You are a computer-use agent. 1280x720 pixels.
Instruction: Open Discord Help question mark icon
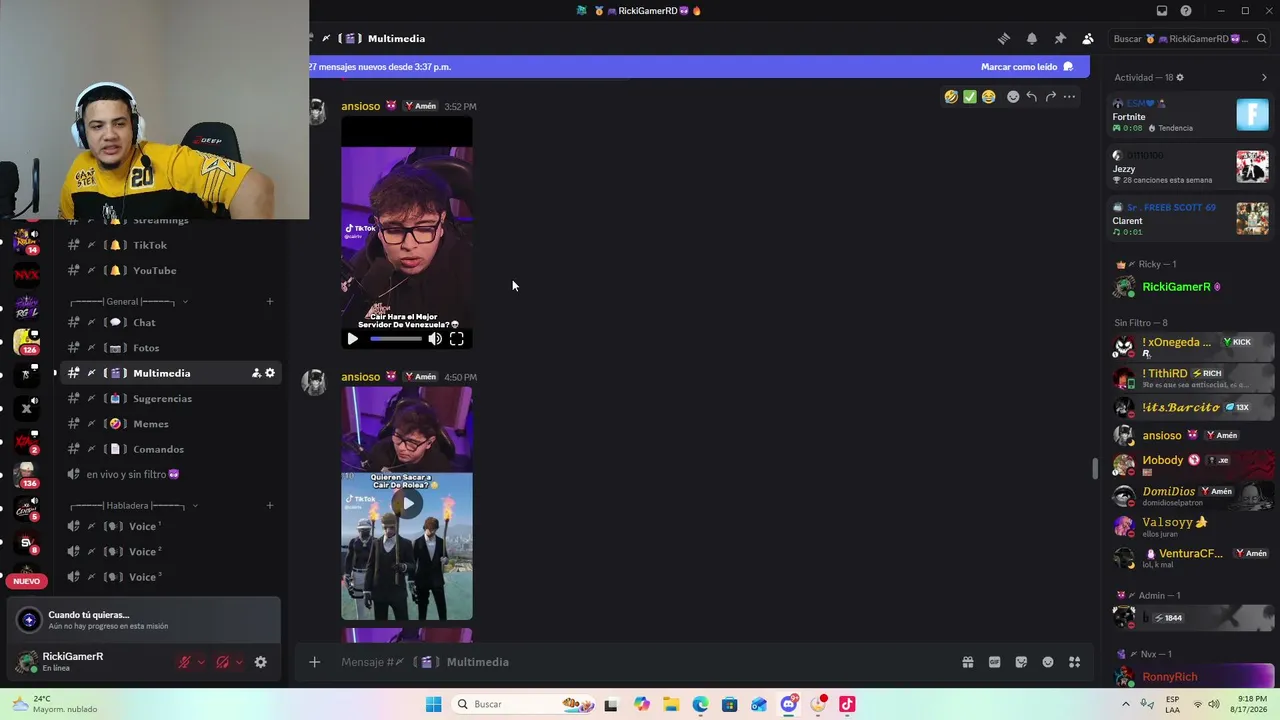click(1186, 11)
